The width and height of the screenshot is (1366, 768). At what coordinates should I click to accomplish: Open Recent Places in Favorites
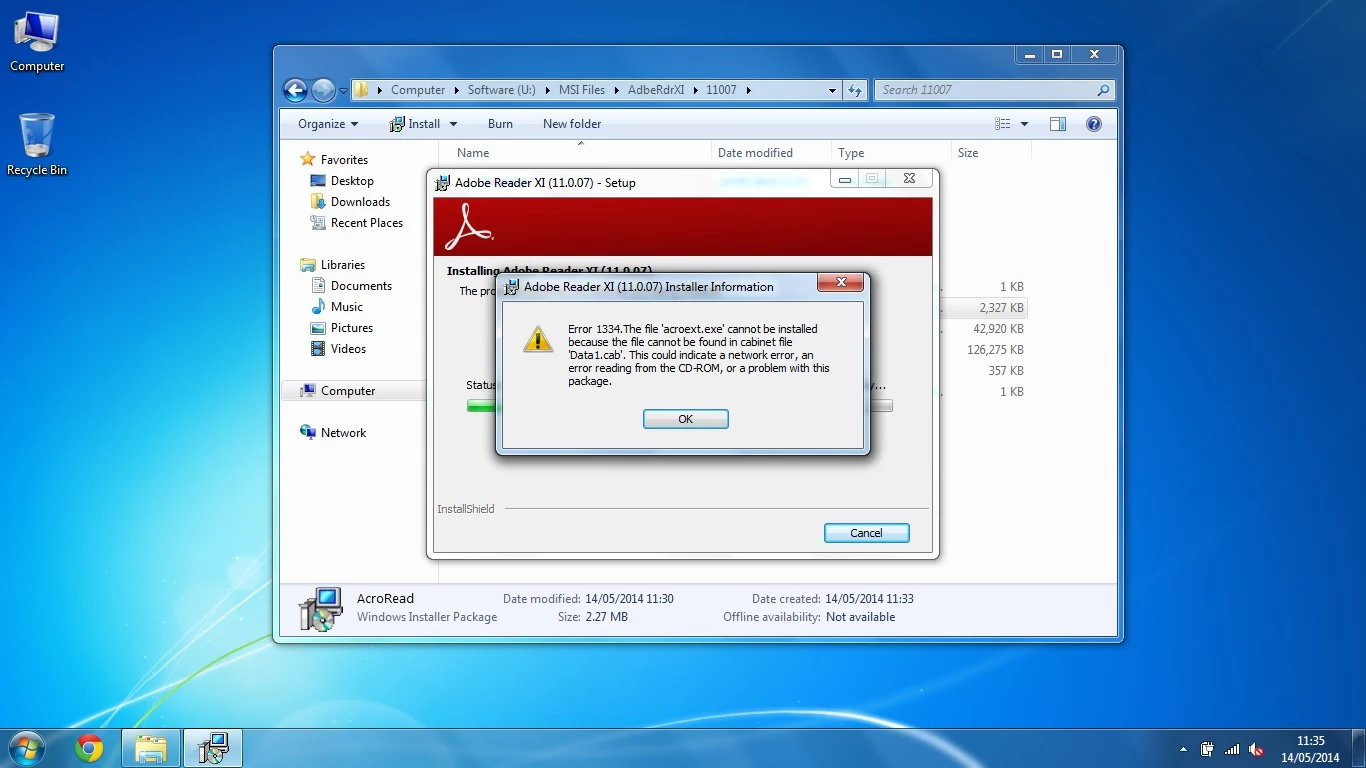(x=366, y=223)
